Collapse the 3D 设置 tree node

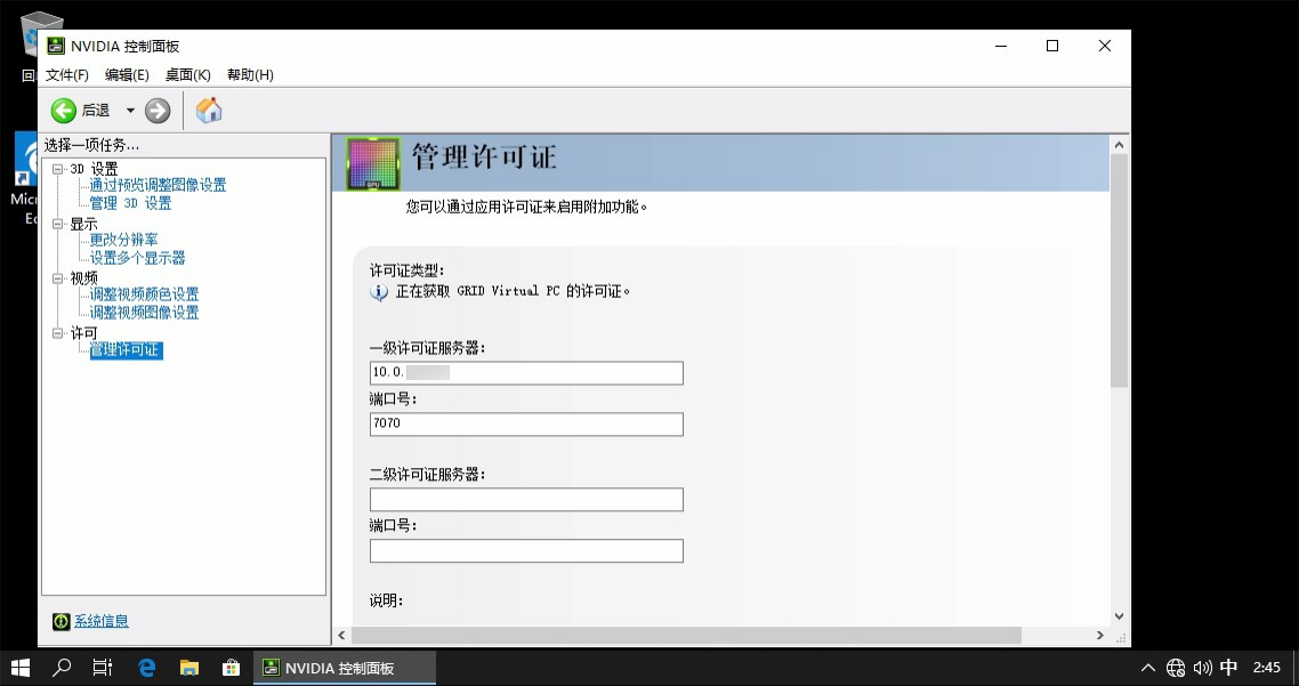[58, 170]
